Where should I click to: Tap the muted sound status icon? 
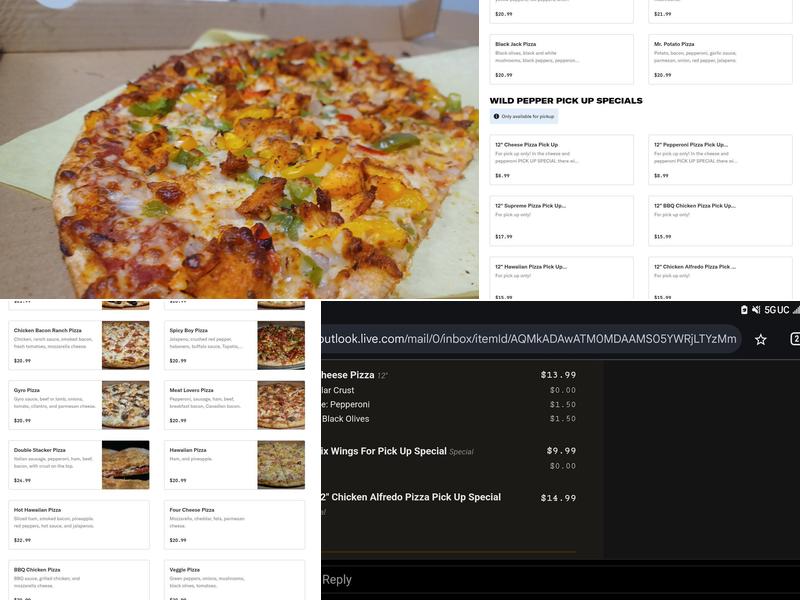click(756, 310)
